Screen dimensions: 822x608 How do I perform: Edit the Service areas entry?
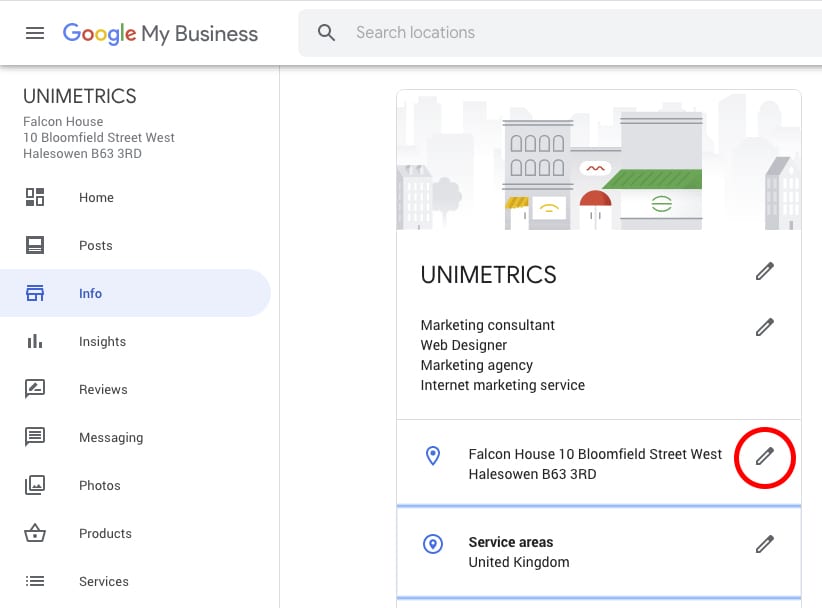coord(765,544)
